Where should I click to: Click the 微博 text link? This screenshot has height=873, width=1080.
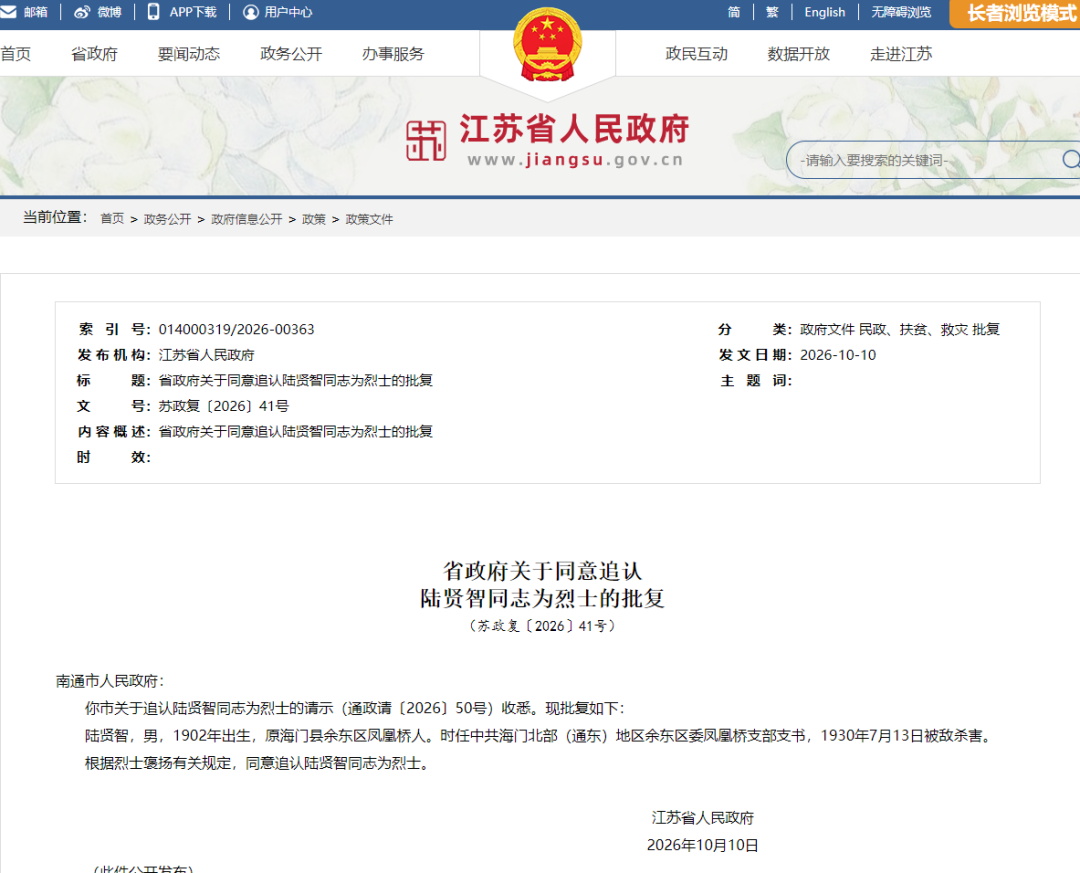[x=110, y=12]
